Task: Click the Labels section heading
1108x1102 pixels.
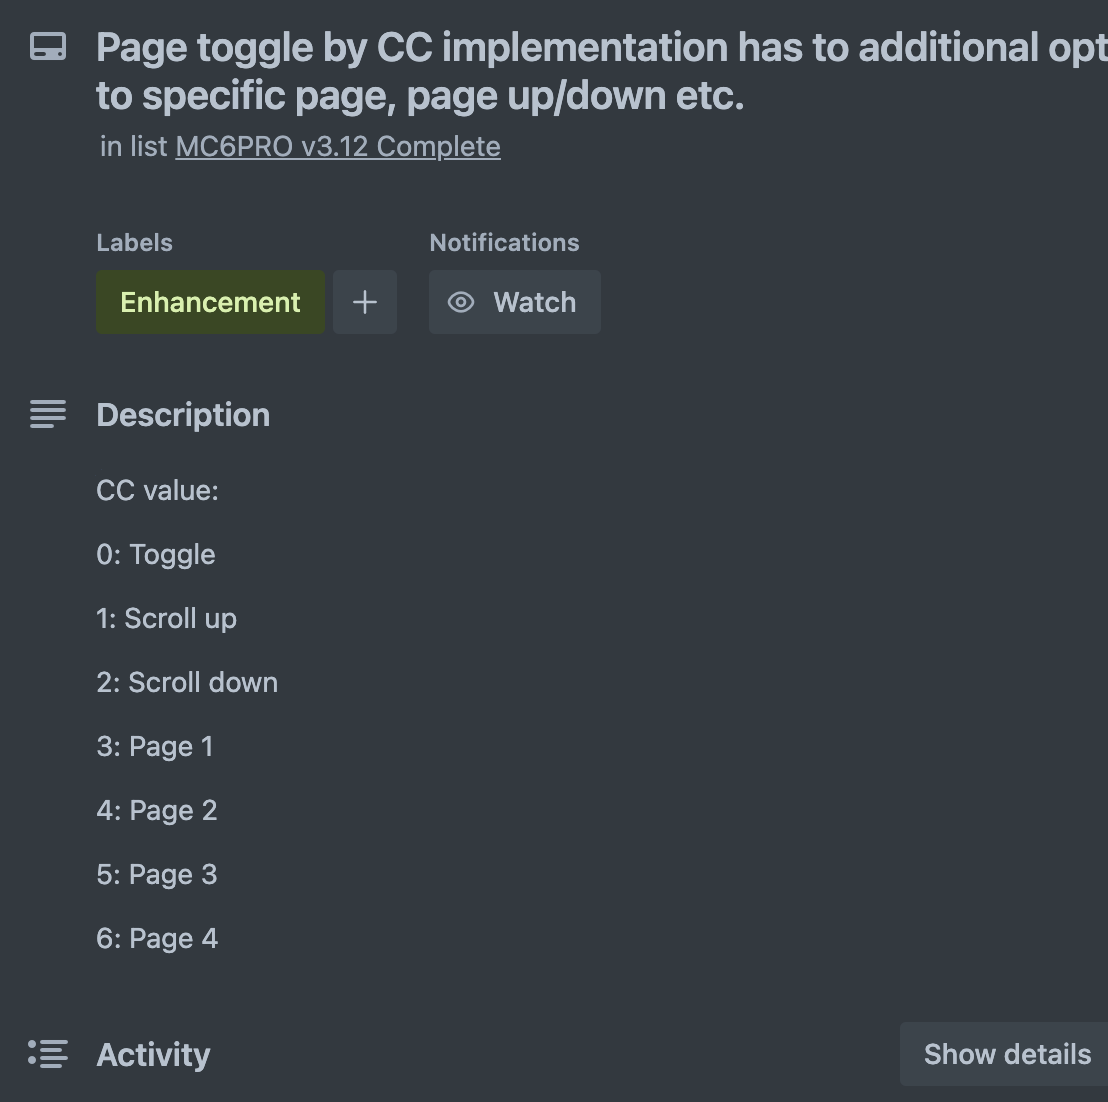Action: [134, 243]
